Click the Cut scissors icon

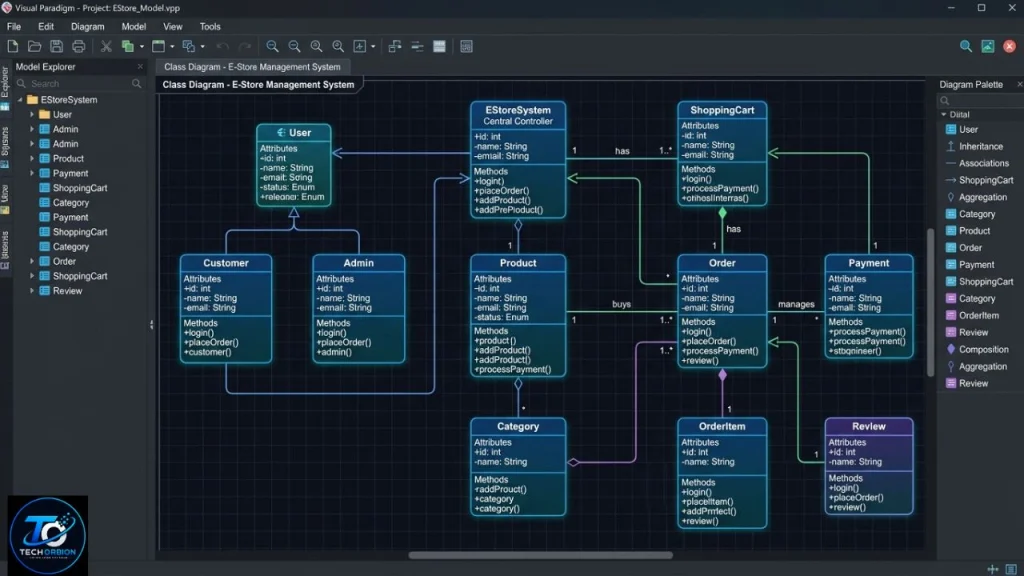pos(106,46)
